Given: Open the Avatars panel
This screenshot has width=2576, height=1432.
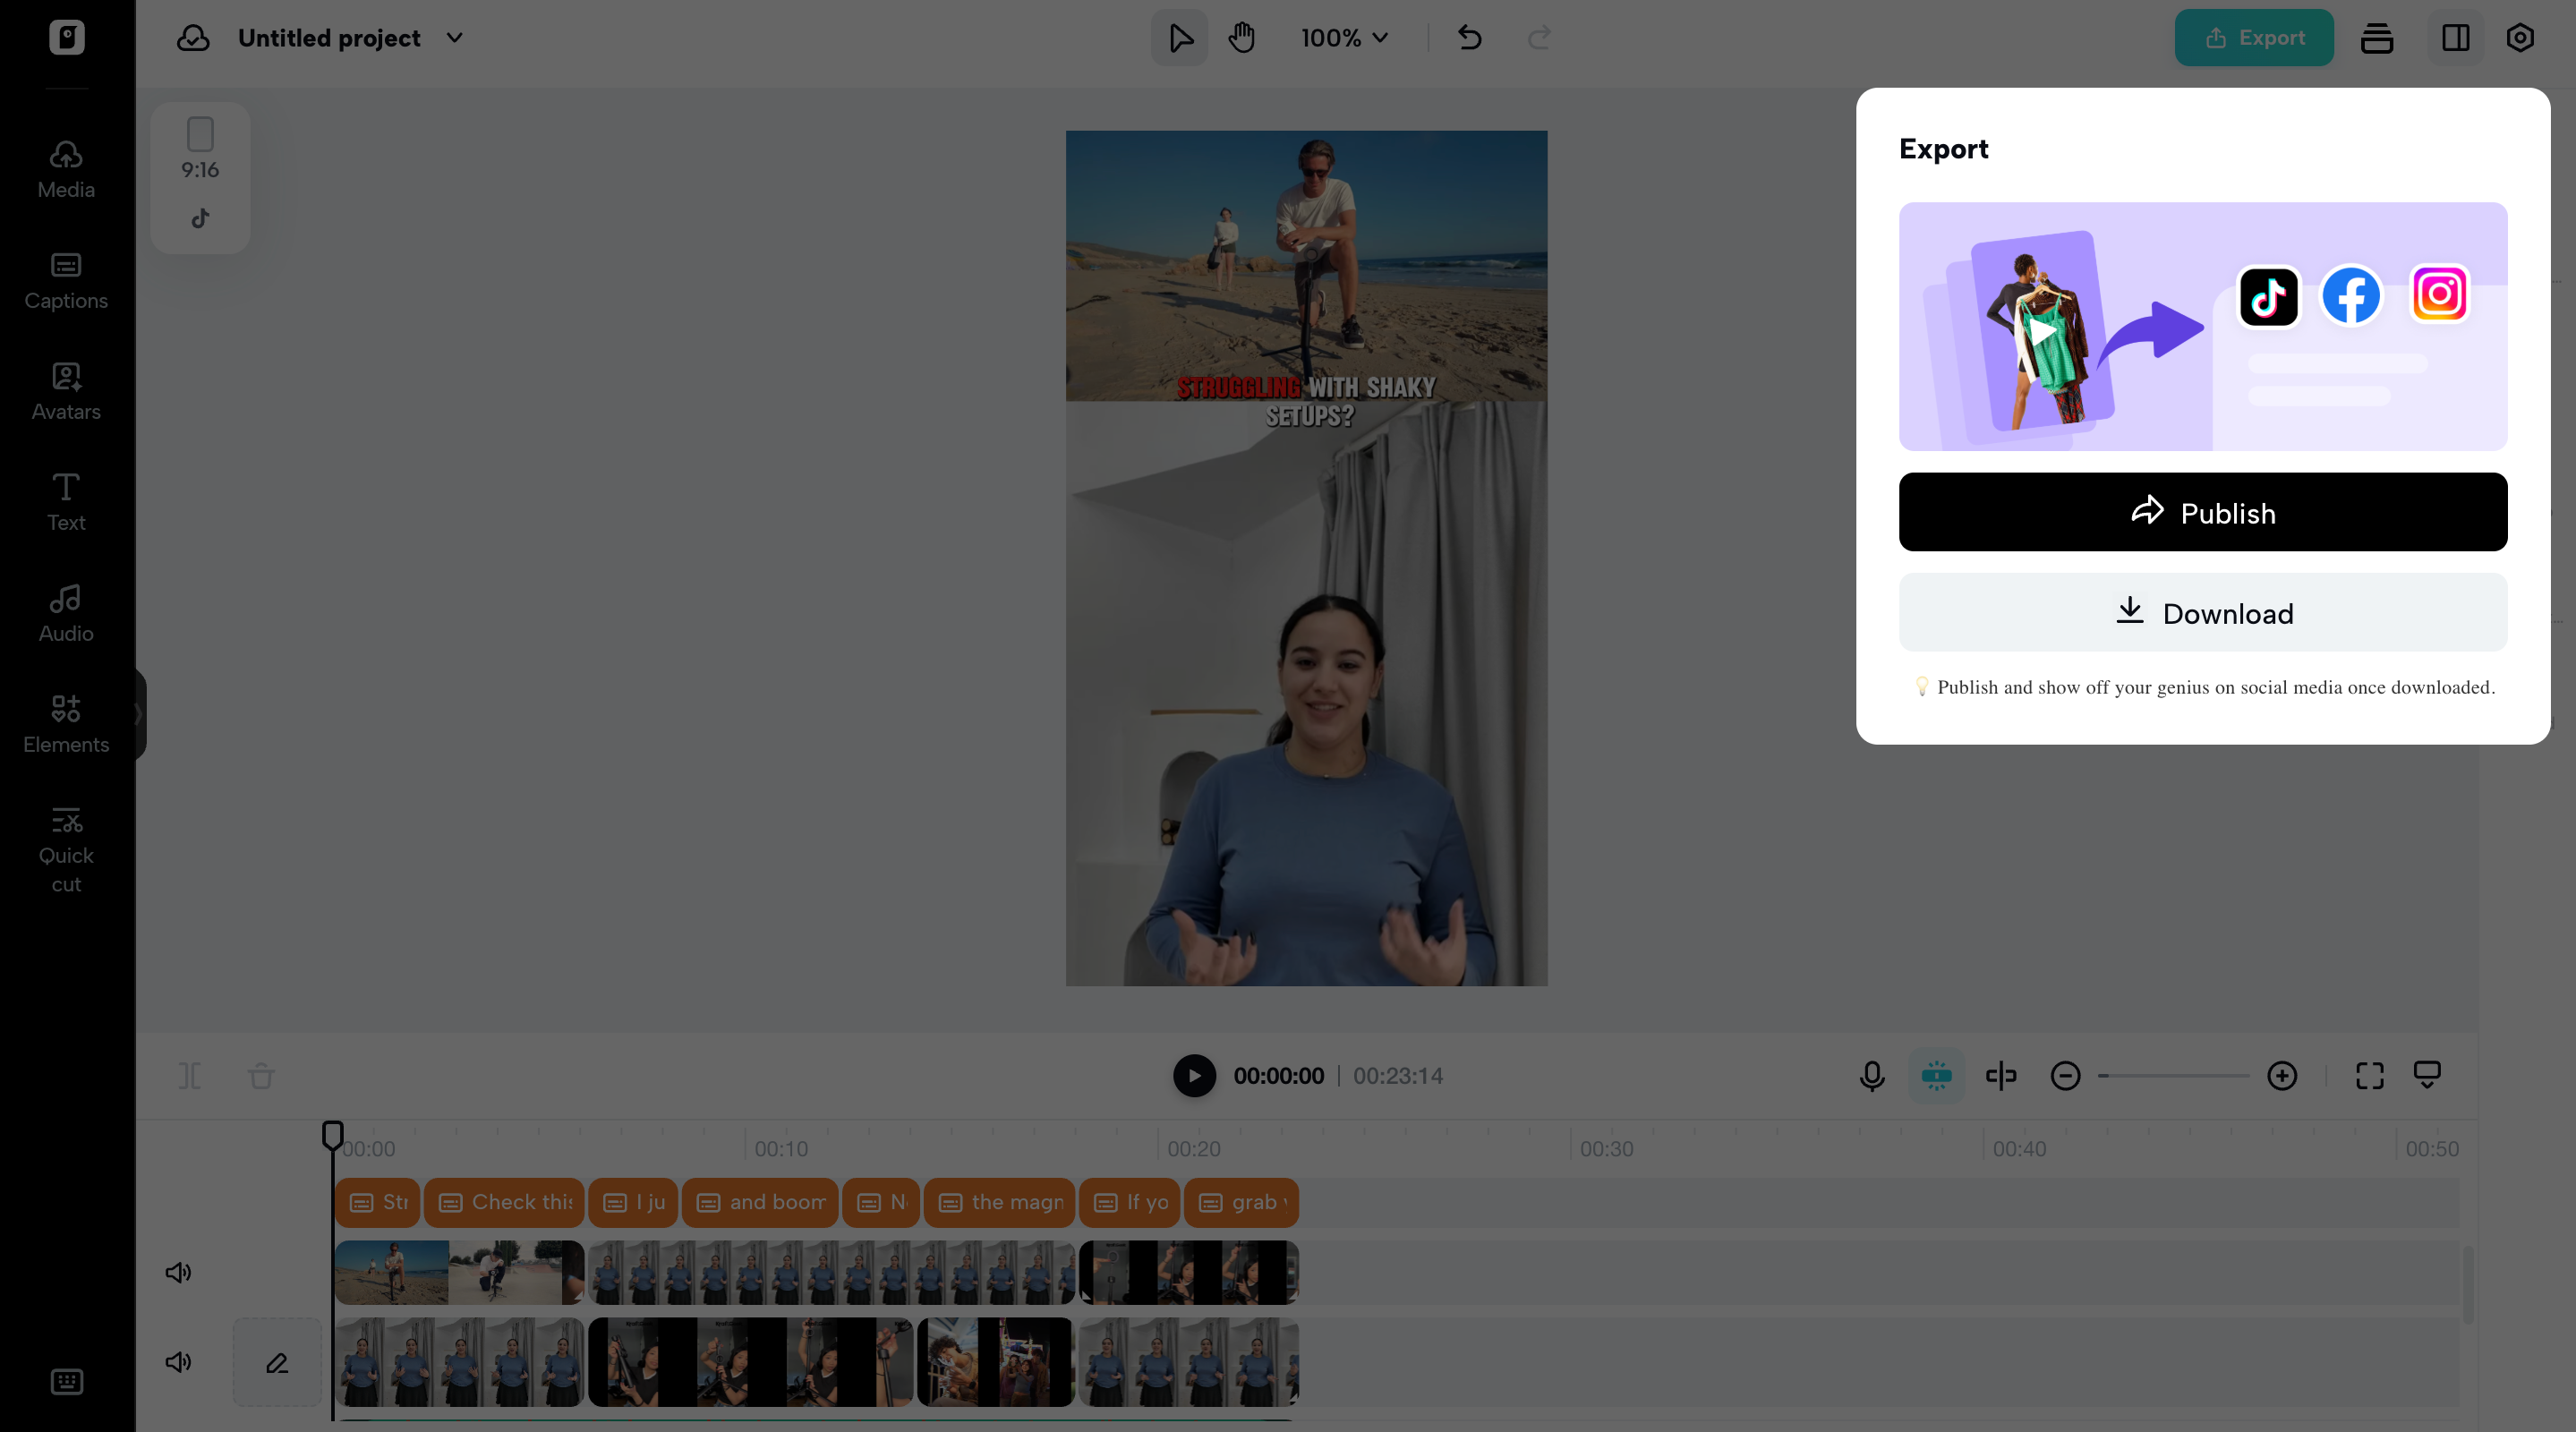Looking at the screenshot, I should click(65, 391).
